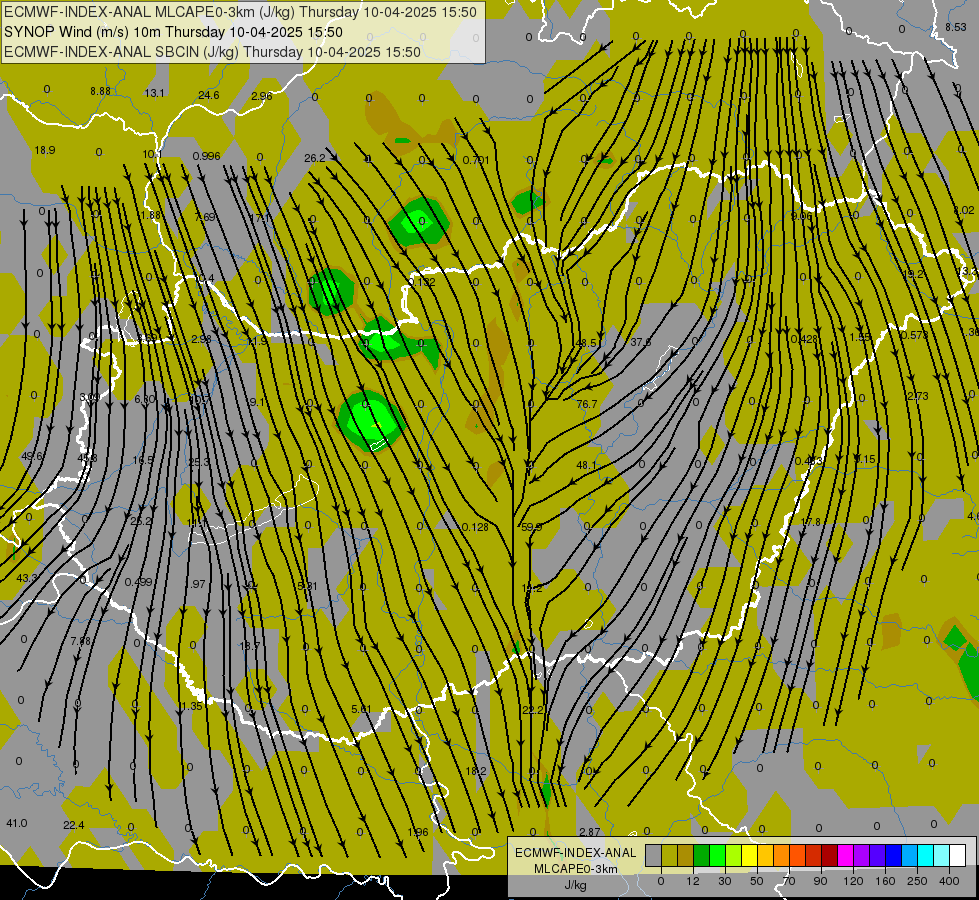Image resolution: width=979 pixels, height=900 pixels.
Task: Click the map value 2.87
Action: click(x=590, y=832)
